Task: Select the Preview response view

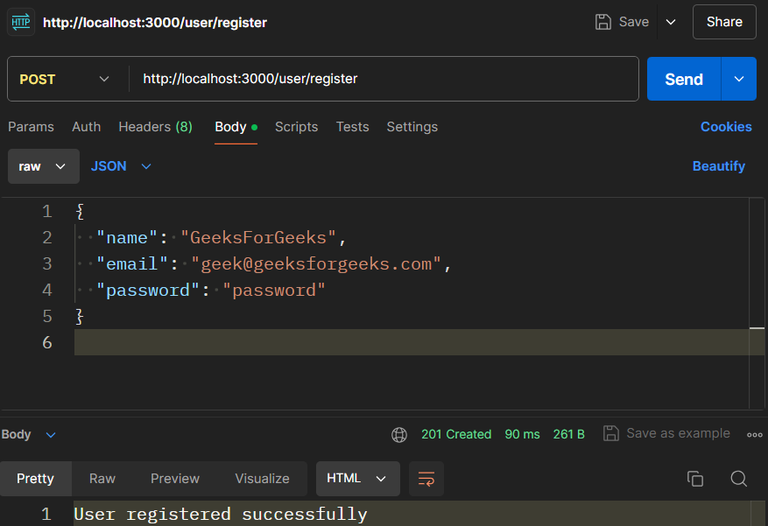Action: coord(175,478)
